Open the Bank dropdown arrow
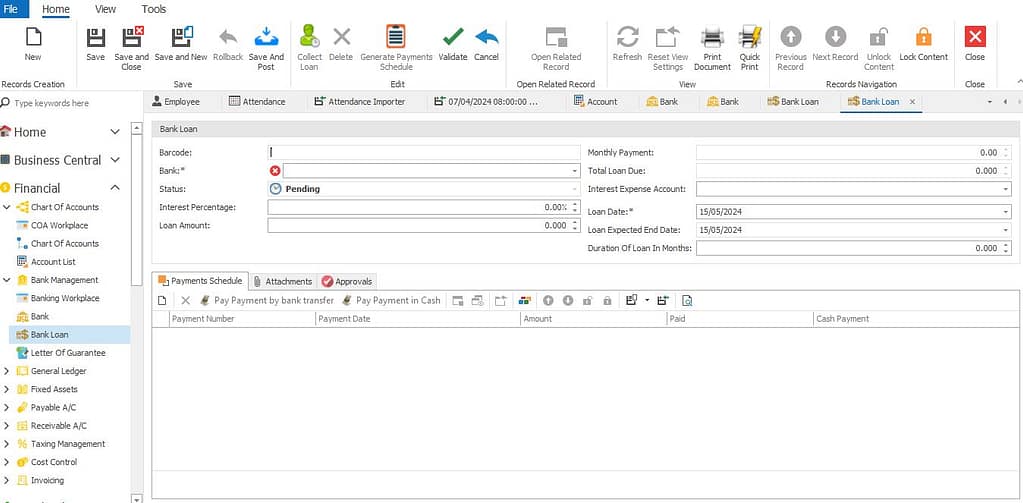The width and height of the screenshot is (1023, 503). pyautogui.click(x=575, y=171)
